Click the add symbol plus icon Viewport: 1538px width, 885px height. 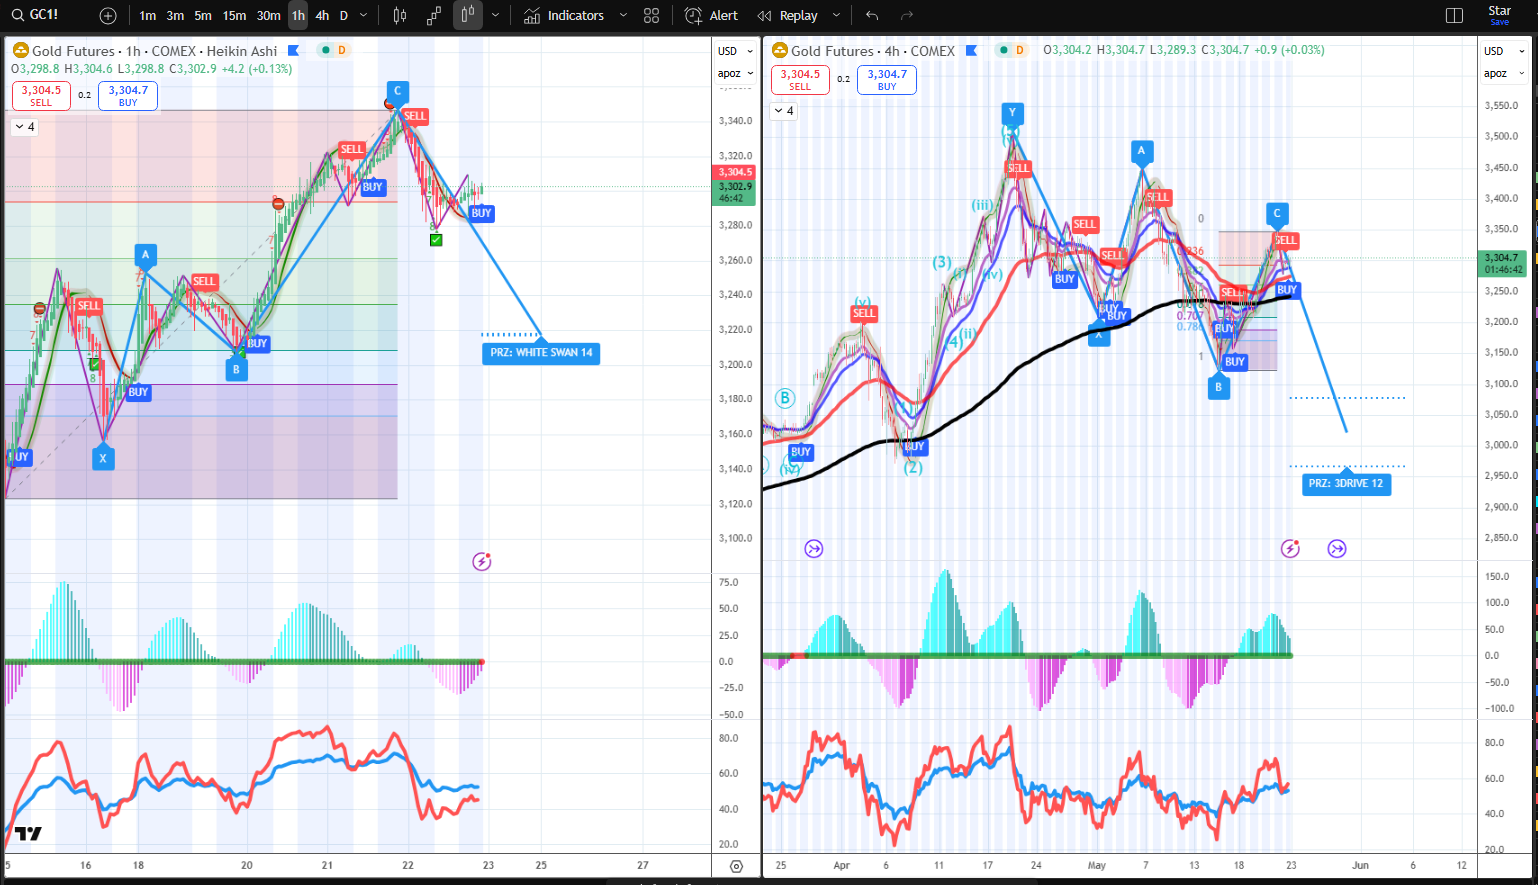click(108, 16)
